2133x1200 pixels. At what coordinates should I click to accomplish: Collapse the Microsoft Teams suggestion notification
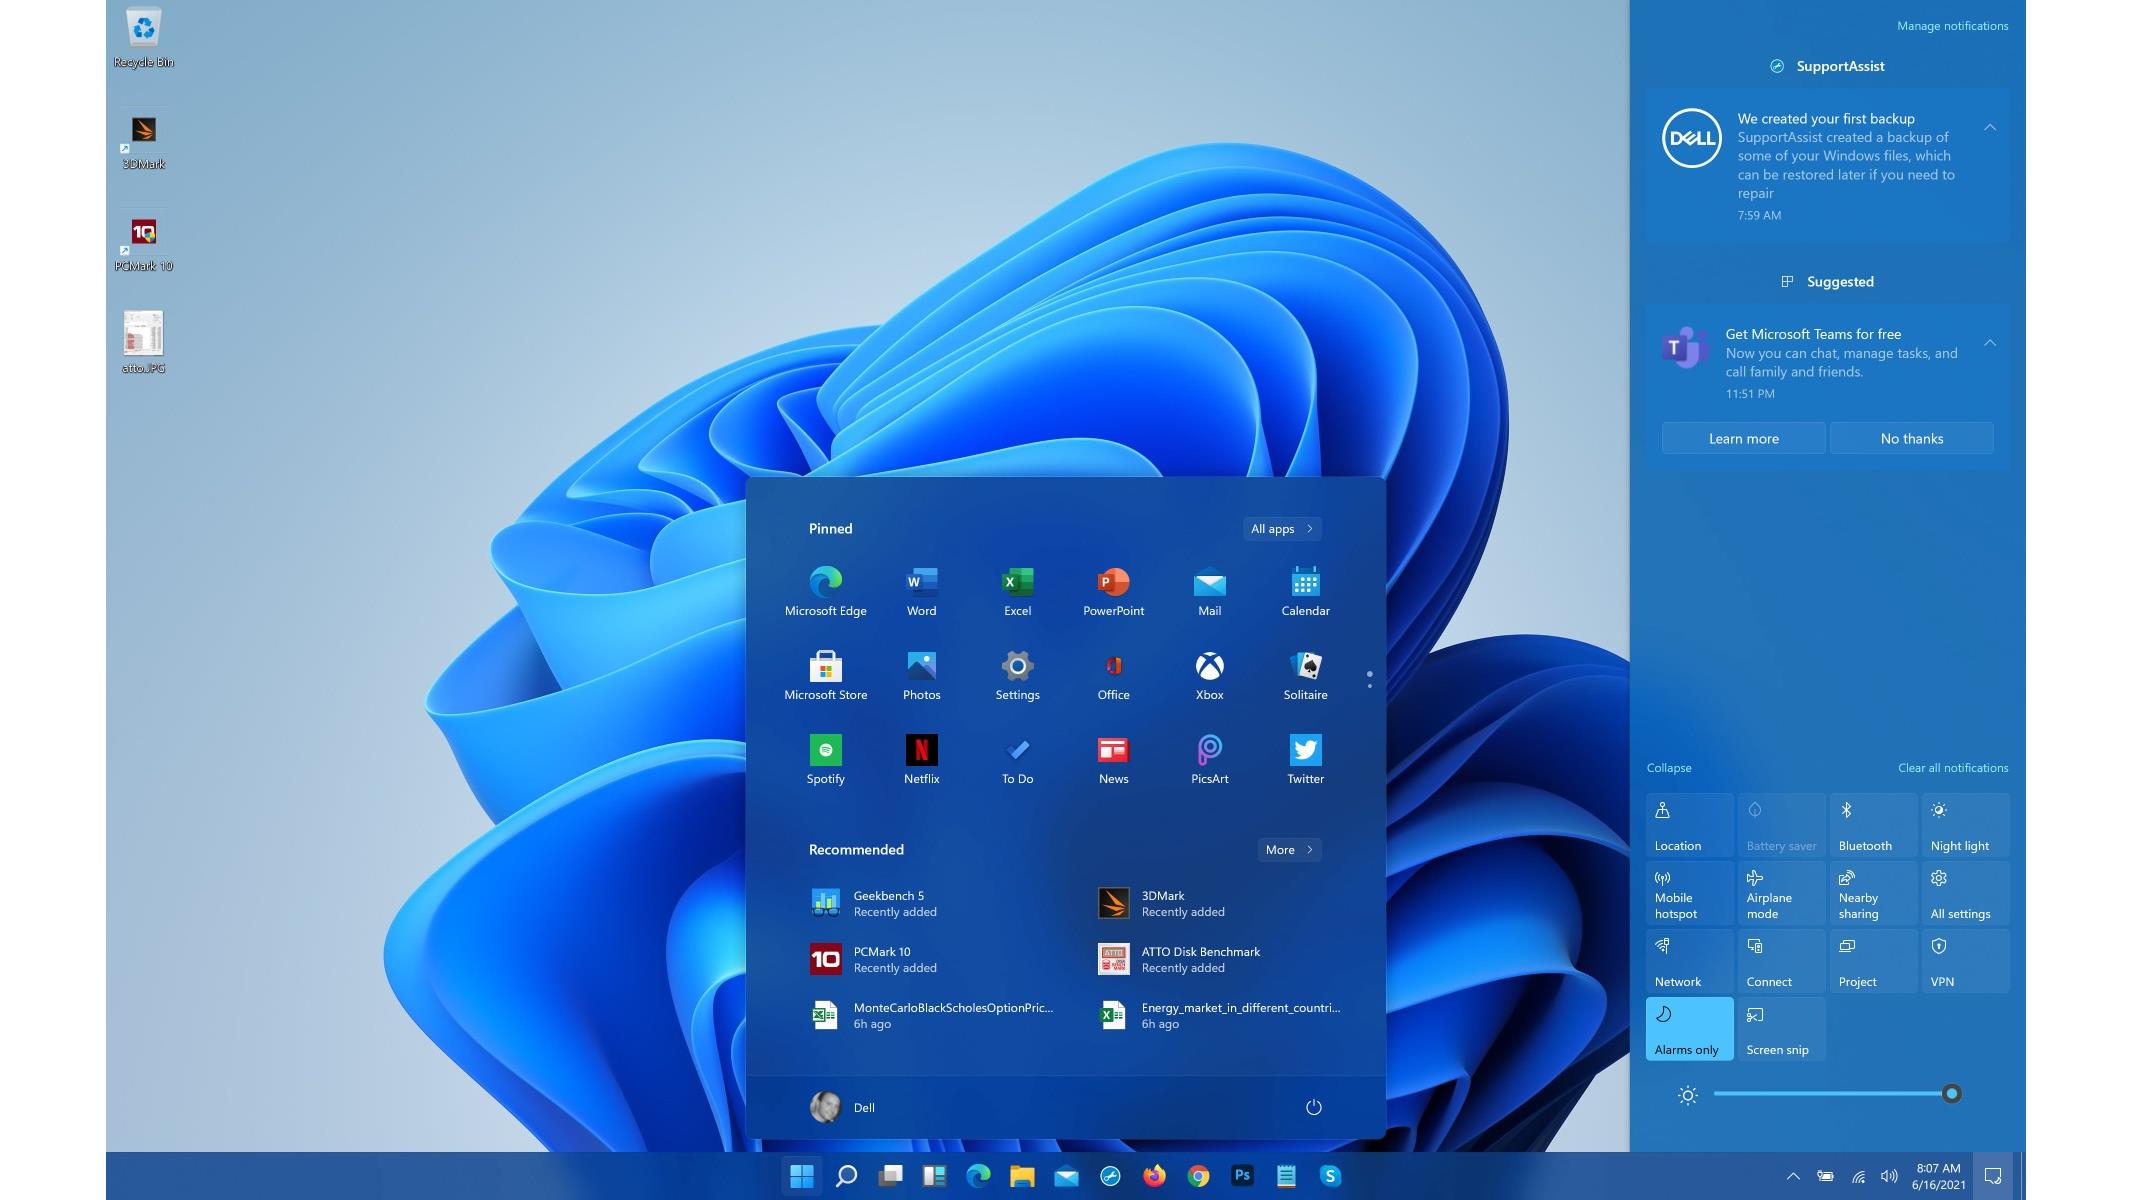1990,342
